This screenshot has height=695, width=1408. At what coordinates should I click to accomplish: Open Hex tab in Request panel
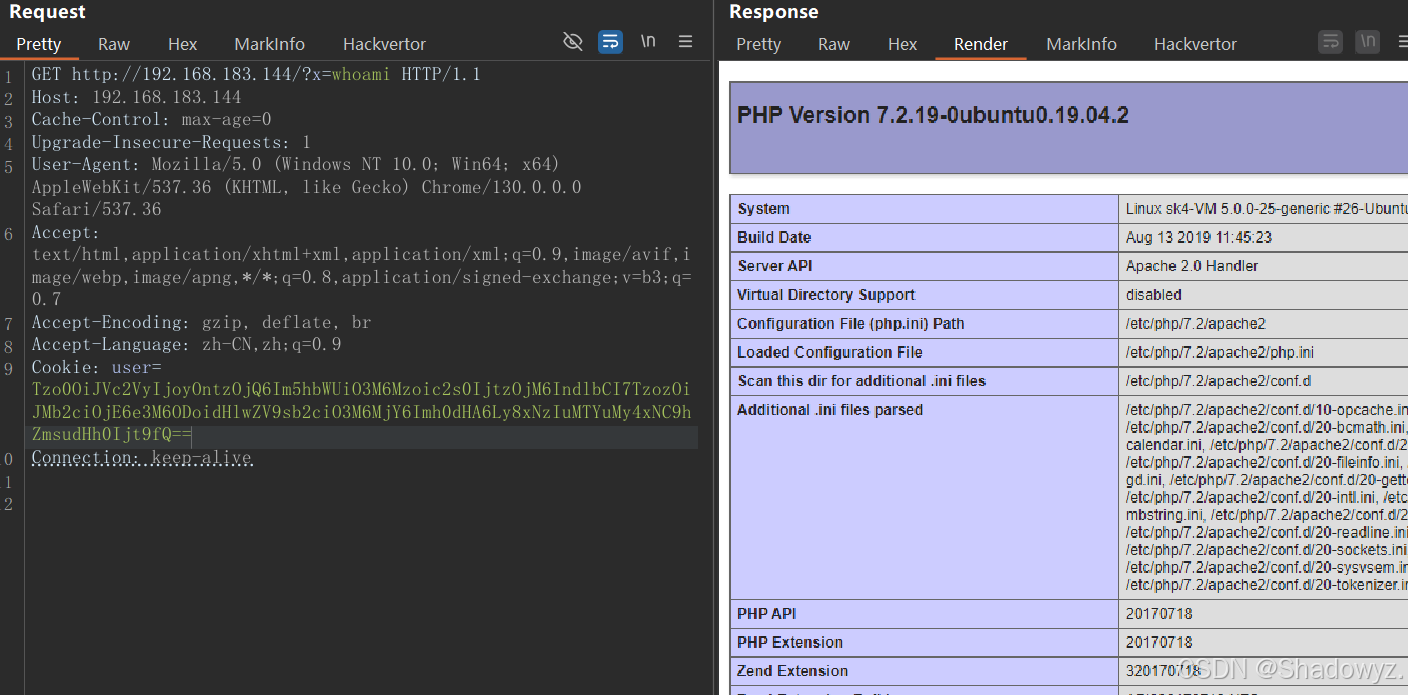tap(183, 44)
